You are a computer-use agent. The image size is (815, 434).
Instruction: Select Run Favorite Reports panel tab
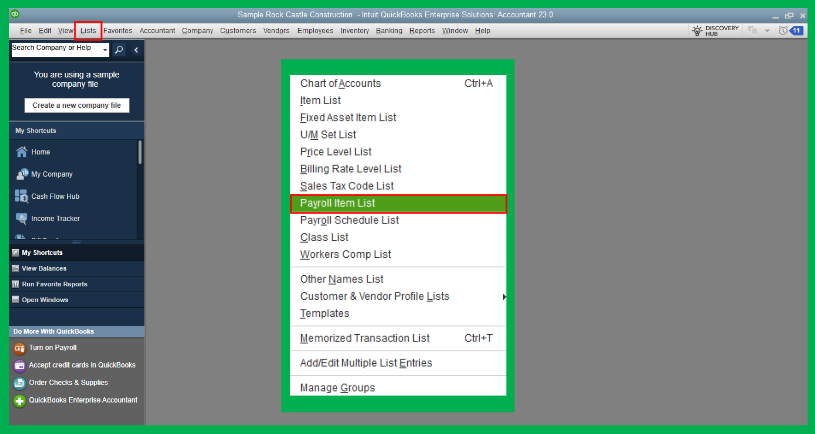pyautogui.click(x=76, y=284)
